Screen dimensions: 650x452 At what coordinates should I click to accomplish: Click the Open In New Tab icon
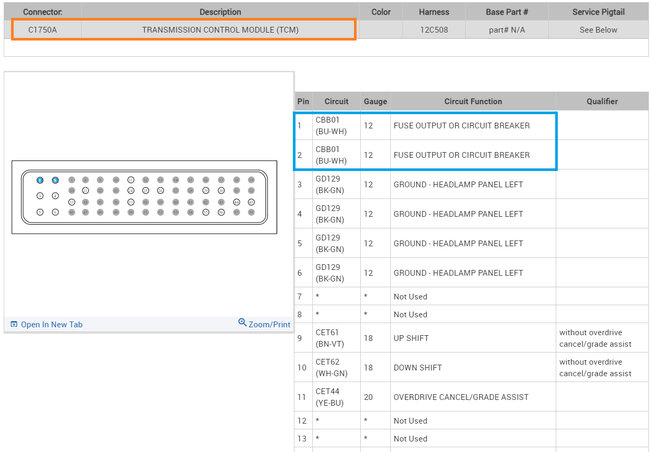point(14,324)
